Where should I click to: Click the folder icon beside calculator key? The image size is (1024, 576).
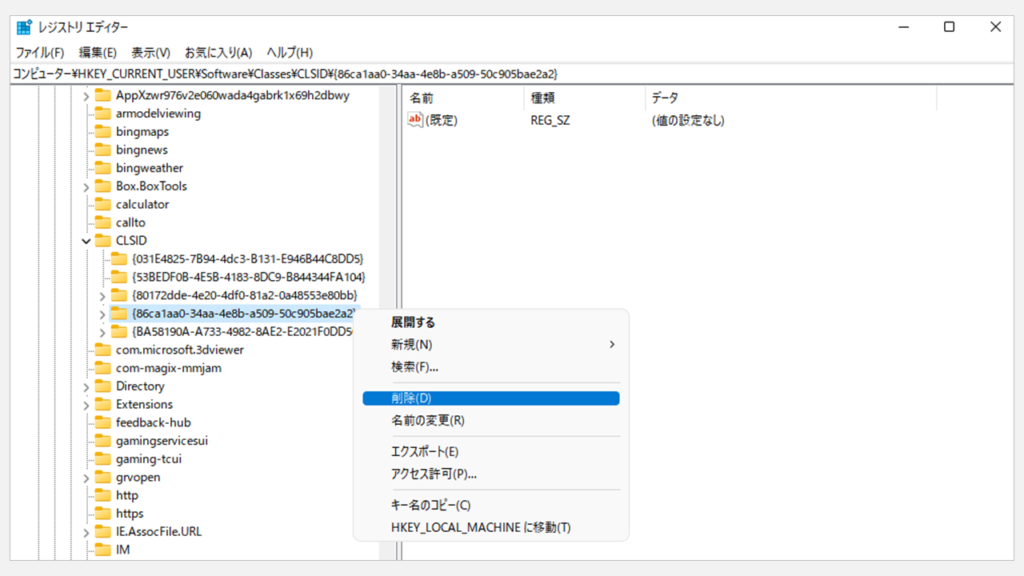point(102,205)
